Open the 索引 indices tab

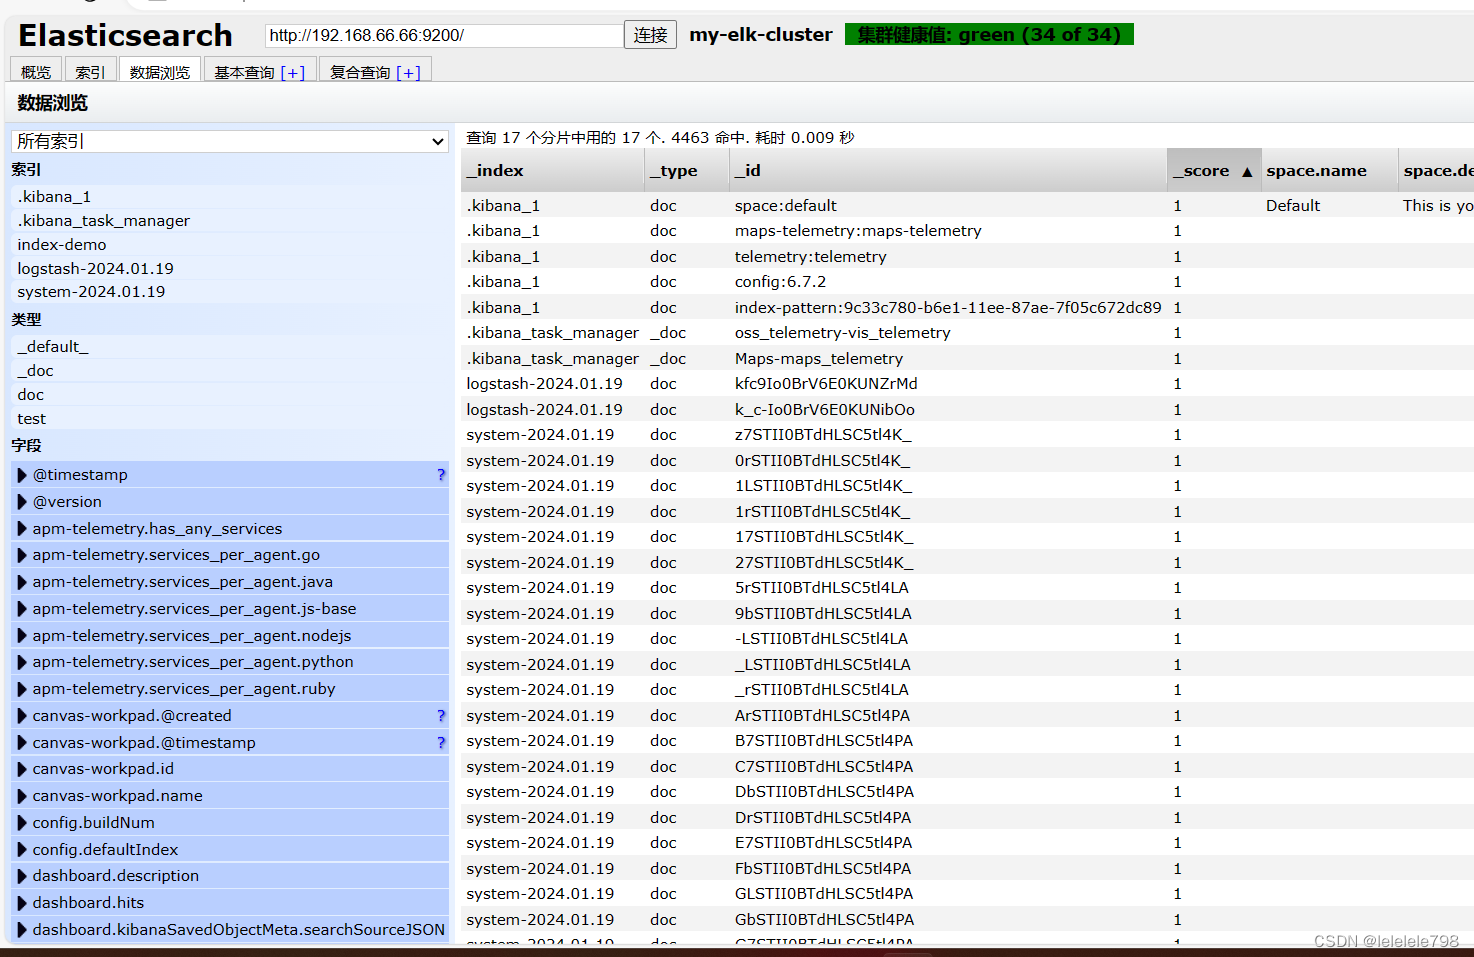[x=90, y=72]
